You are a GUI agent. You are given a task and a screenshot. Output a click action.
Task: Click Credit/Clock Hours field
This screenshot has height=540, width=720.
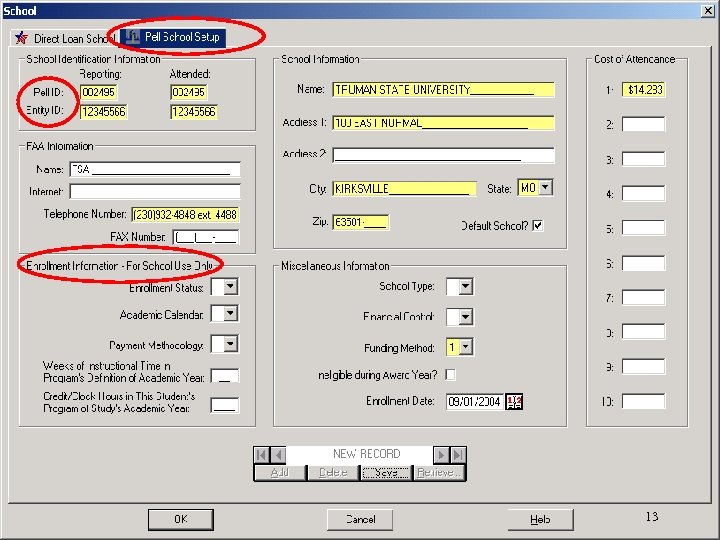pyautogui.click(x=225, y=405)
